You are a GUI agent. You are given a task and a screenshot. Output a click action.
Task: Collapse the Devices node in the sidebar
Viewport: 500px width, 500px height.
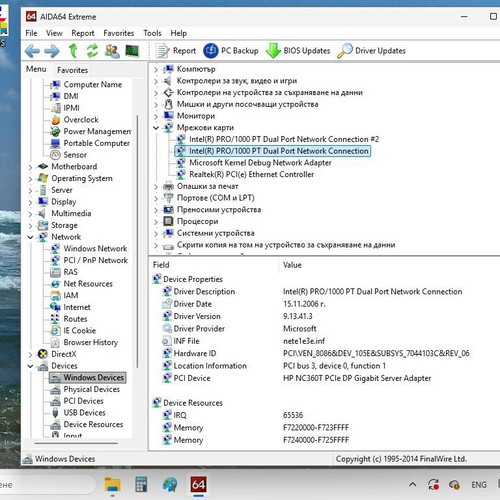30,366
